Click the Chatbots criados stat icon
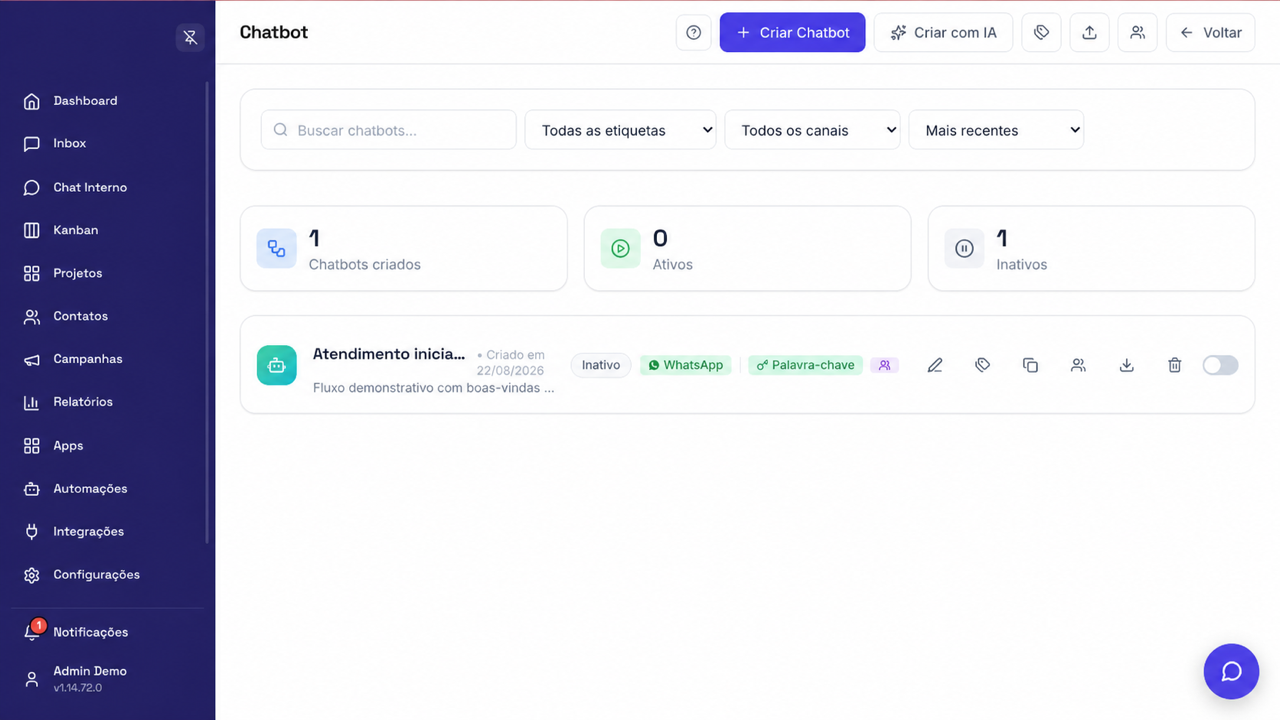The width and height of the screenshot is (1280, 720). tap(277, 249)
